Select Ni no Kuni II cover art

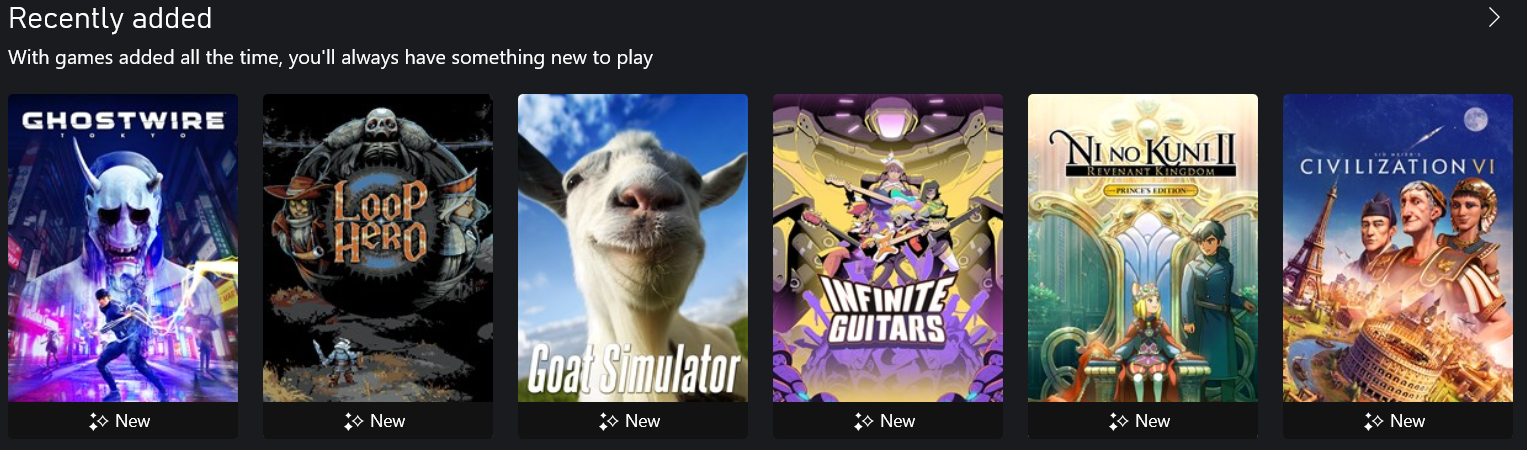[x=1143, y=248]
